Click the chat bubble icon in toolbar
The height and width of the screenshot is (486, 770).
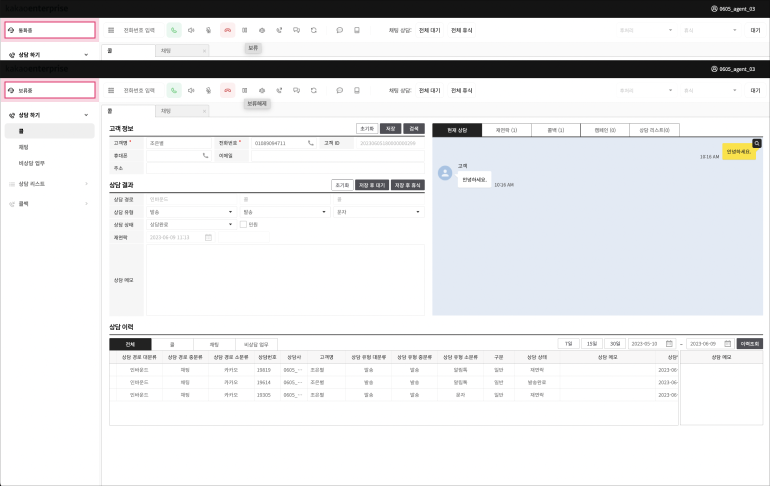coord(339,90)
